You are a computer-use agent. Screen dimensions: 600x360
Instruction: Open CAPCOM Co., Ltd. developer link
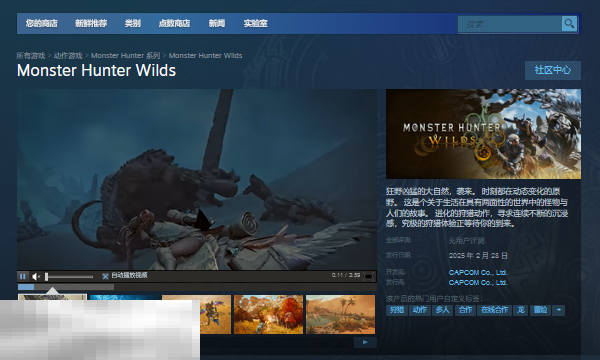[478, 272]
